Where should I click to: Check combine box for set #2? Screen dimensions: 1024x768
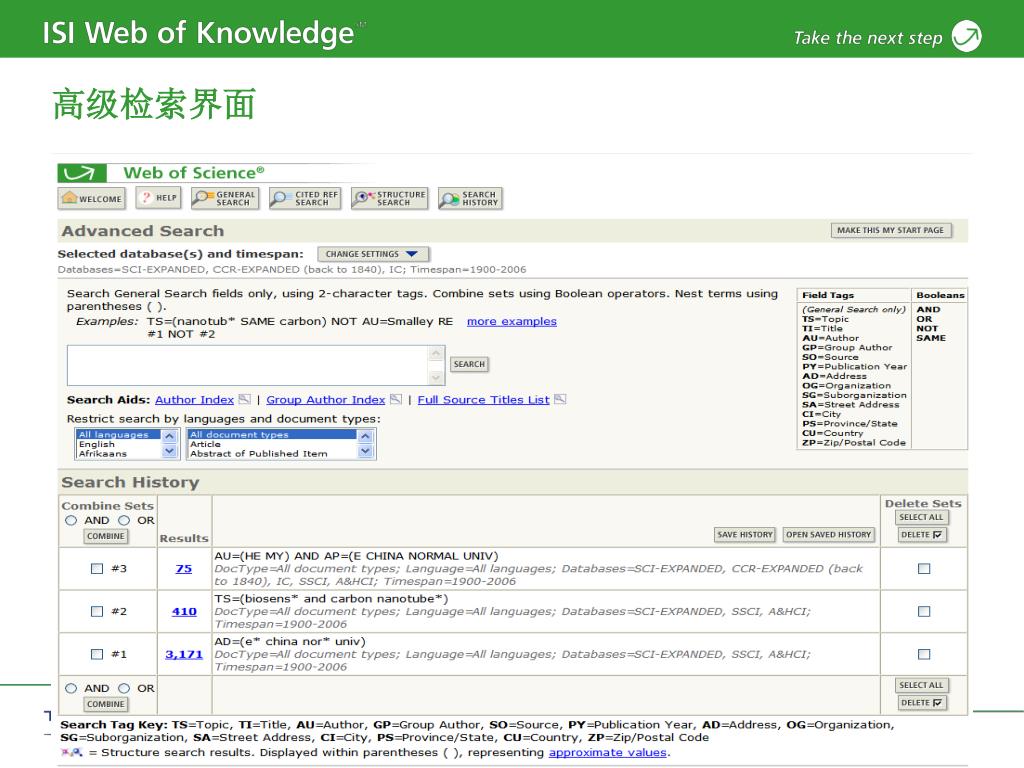pos(97,612)
